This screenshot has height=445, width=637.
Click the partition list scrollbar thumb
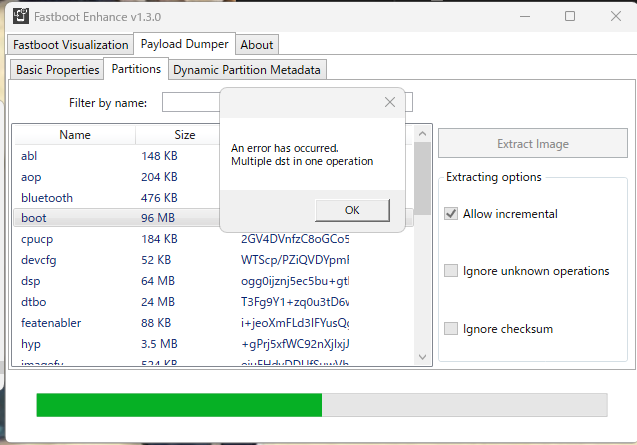[422, 178]
